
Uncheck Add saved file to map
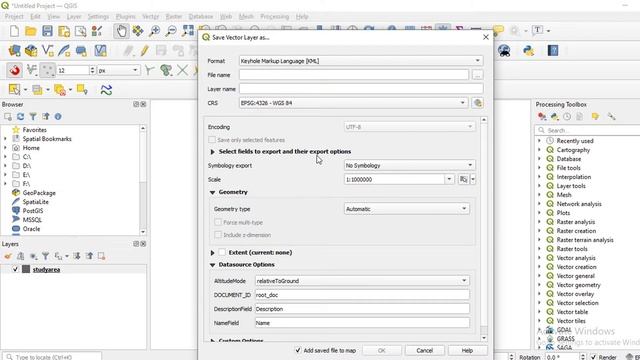pyautogui.click(x=298, y=350)
